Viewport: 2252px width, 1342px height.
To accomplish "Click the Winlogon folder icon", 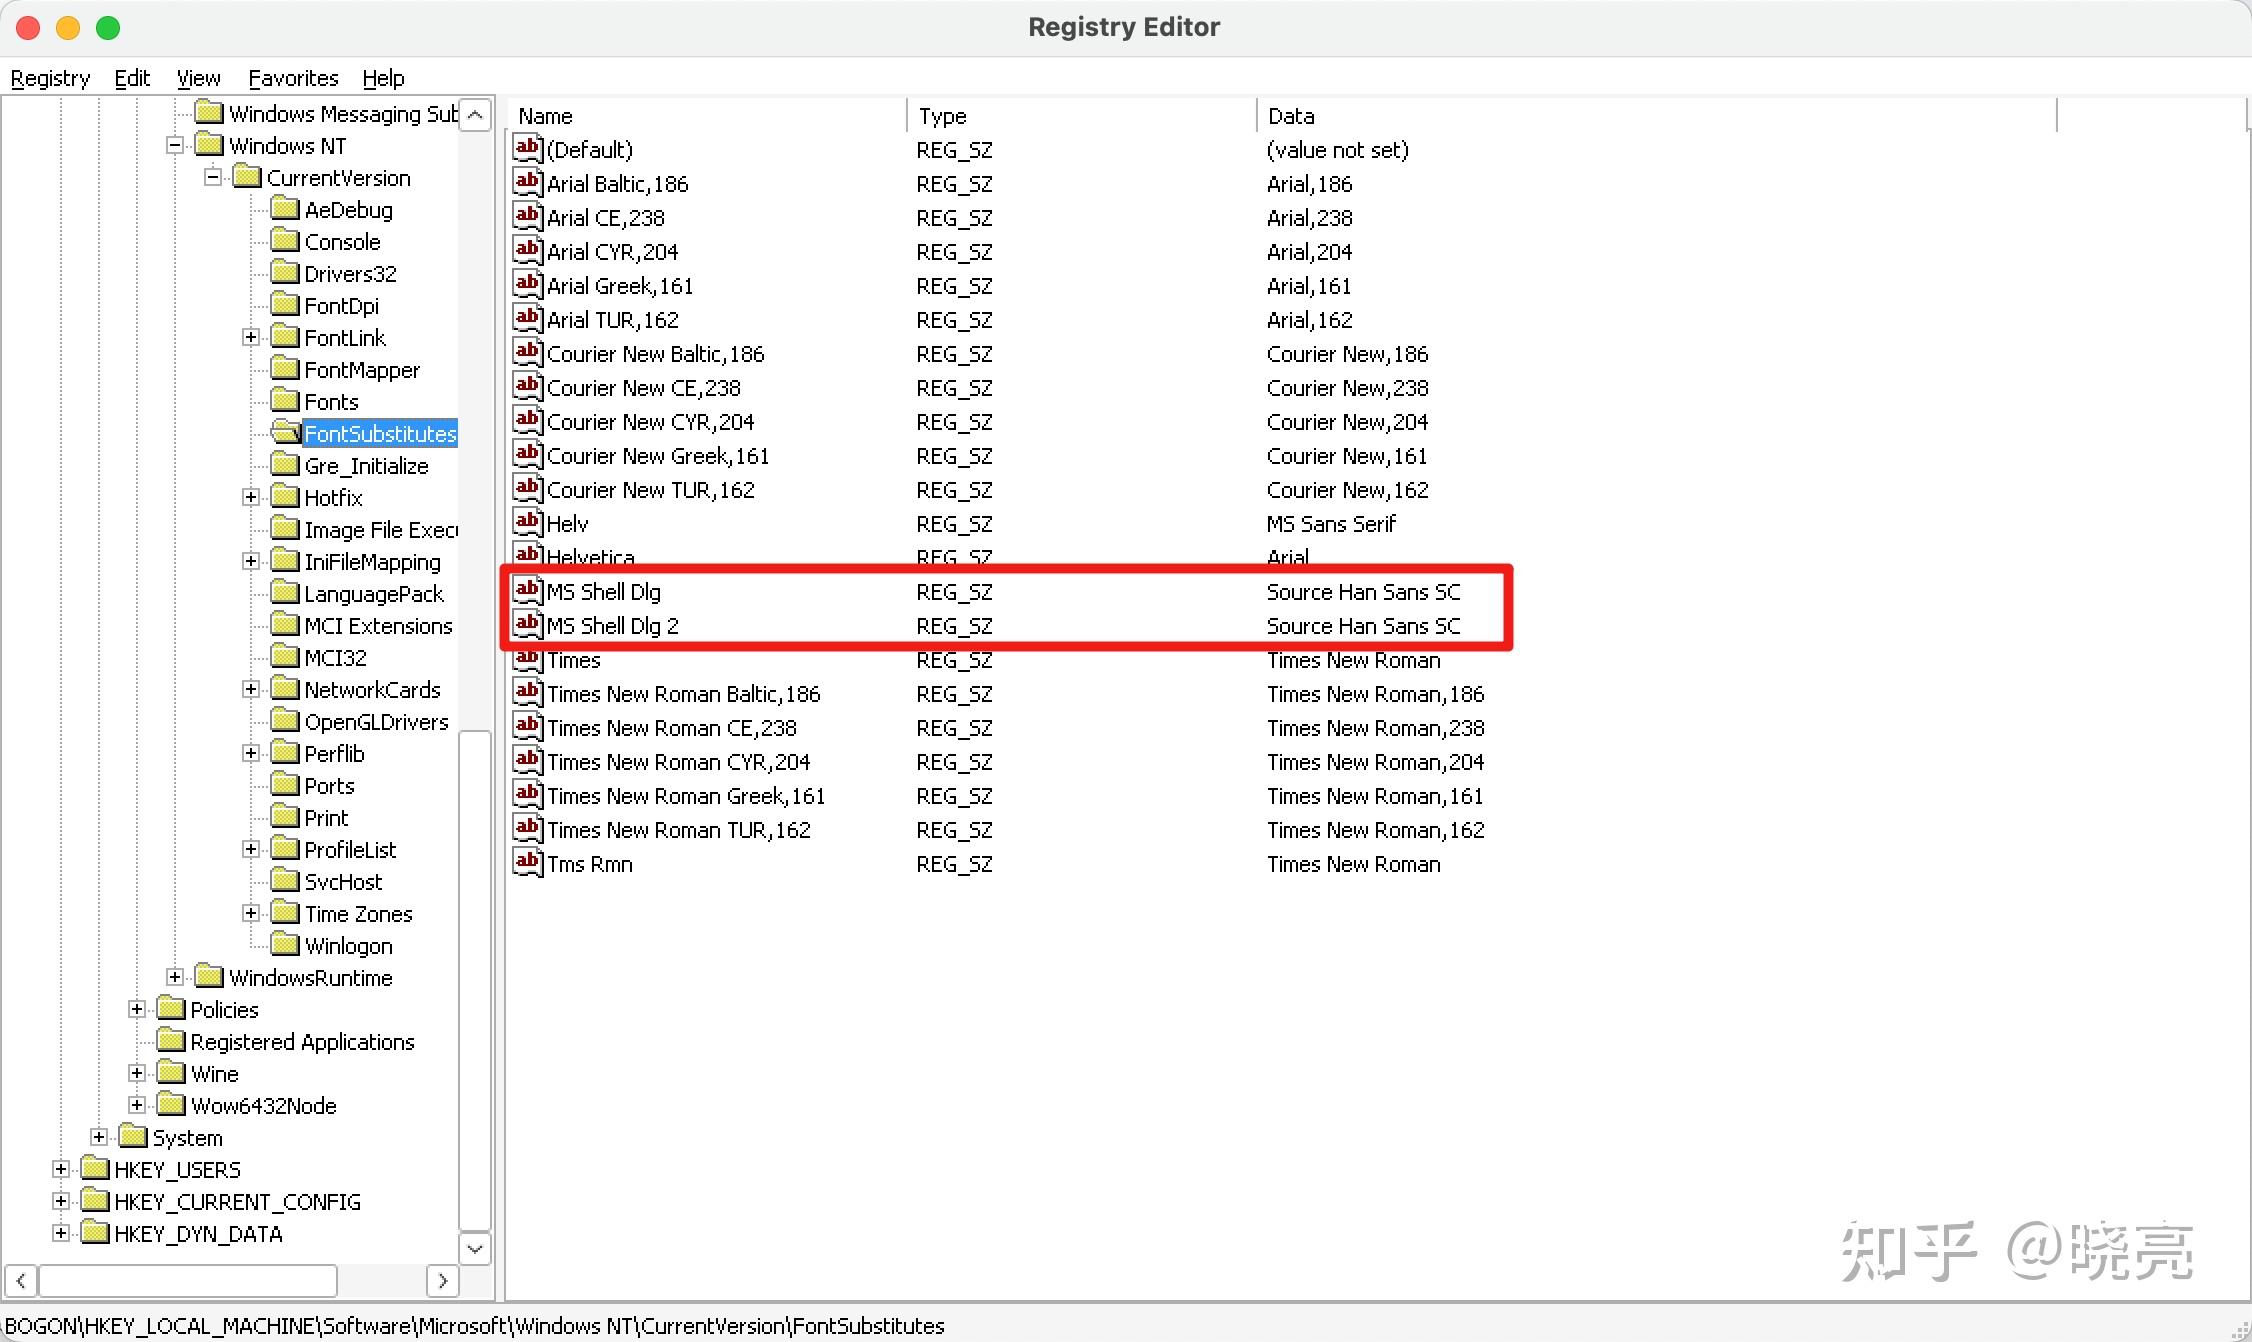I will [x=286, y=945].
